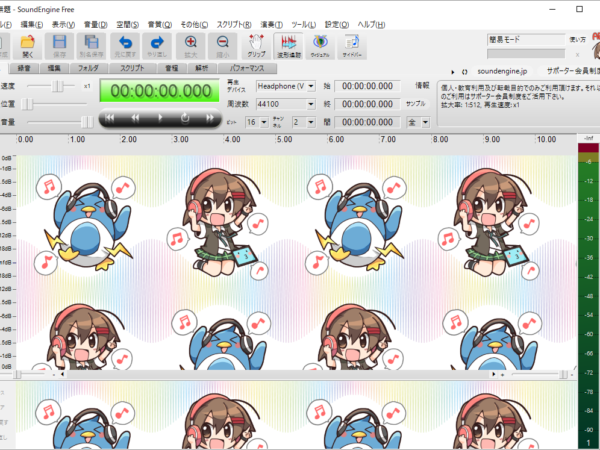Jump to start with the rewind-to-beginning control

[110, 118]
